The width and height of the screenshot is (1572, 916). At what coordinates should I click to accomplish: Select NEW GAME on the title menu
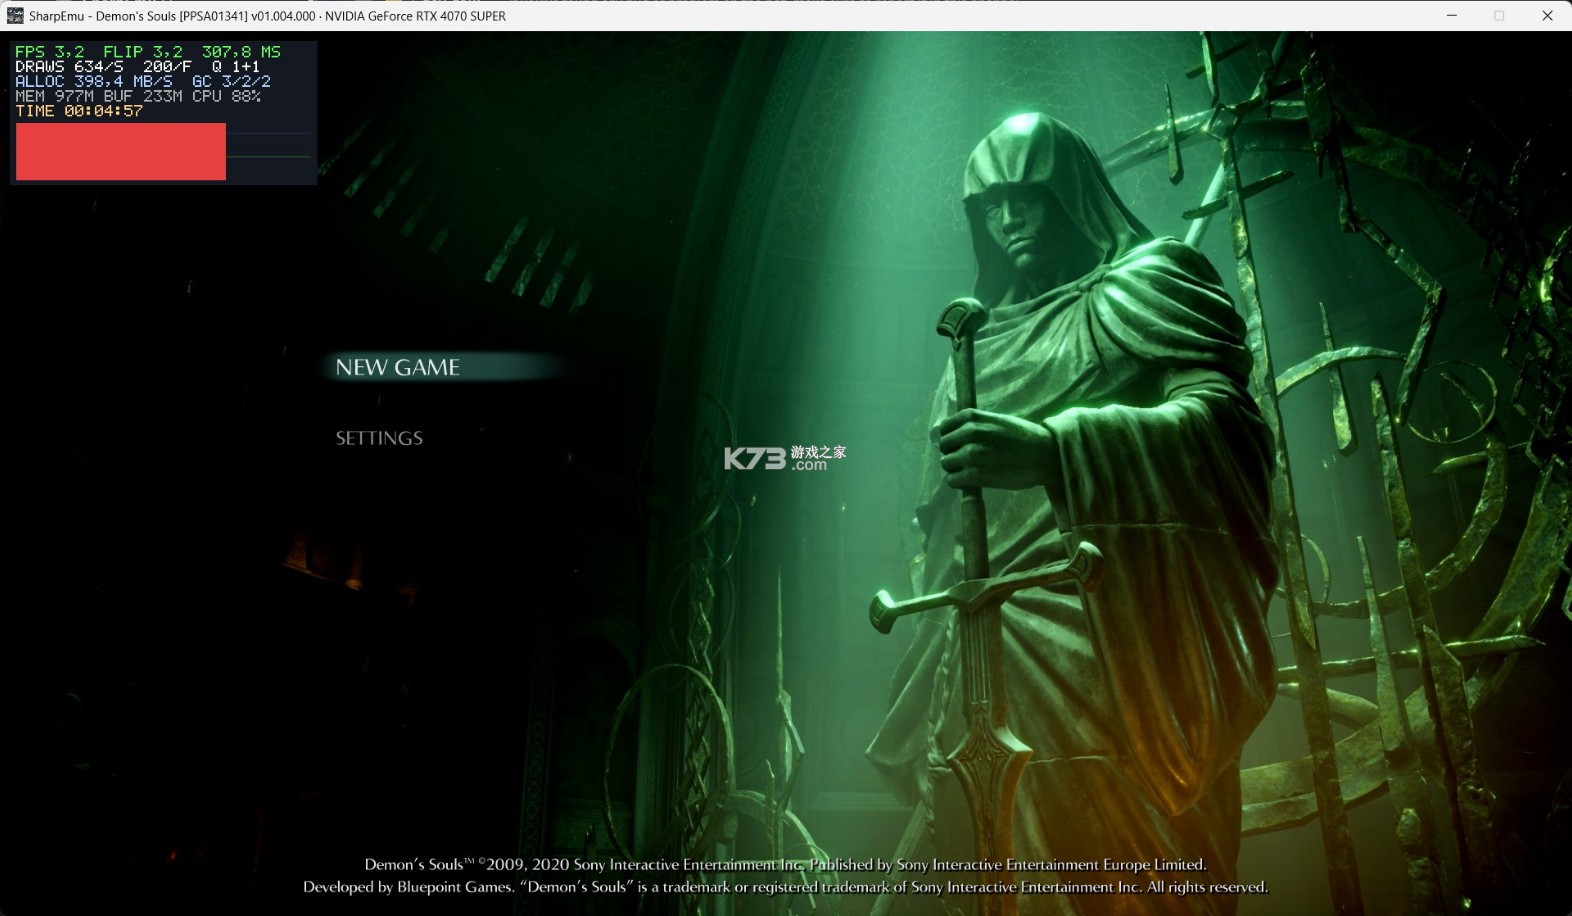pos(398,367)
